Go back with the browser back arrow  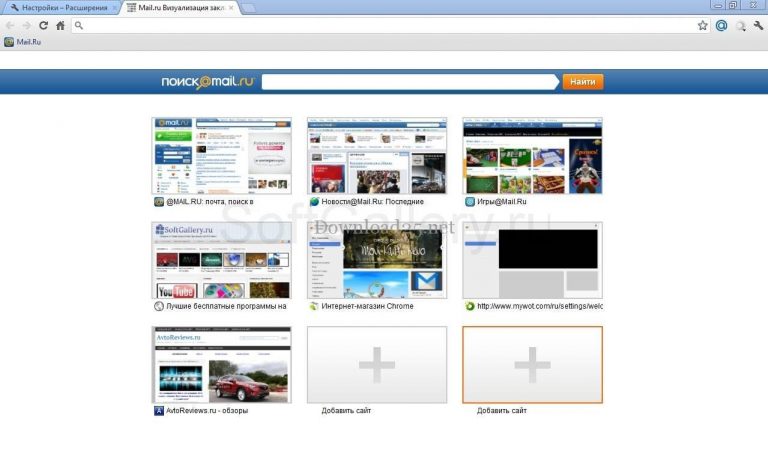(x=10, y=25)
